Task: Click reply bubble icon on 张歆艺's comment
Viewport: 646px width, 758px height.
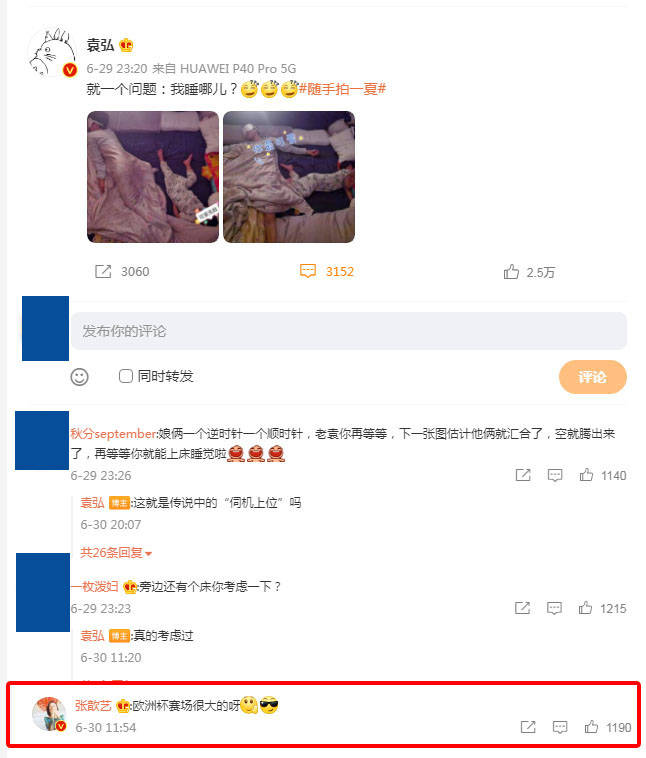Action: (x=560, y=727)
